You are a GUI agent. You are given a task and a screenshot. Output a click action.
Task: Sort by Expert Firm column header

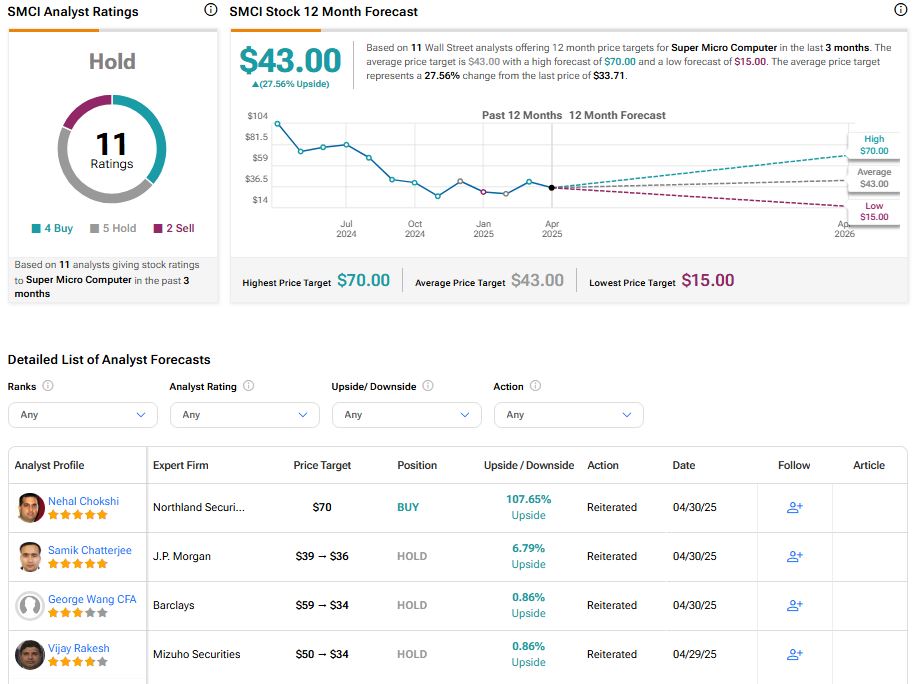click(181, 465)
